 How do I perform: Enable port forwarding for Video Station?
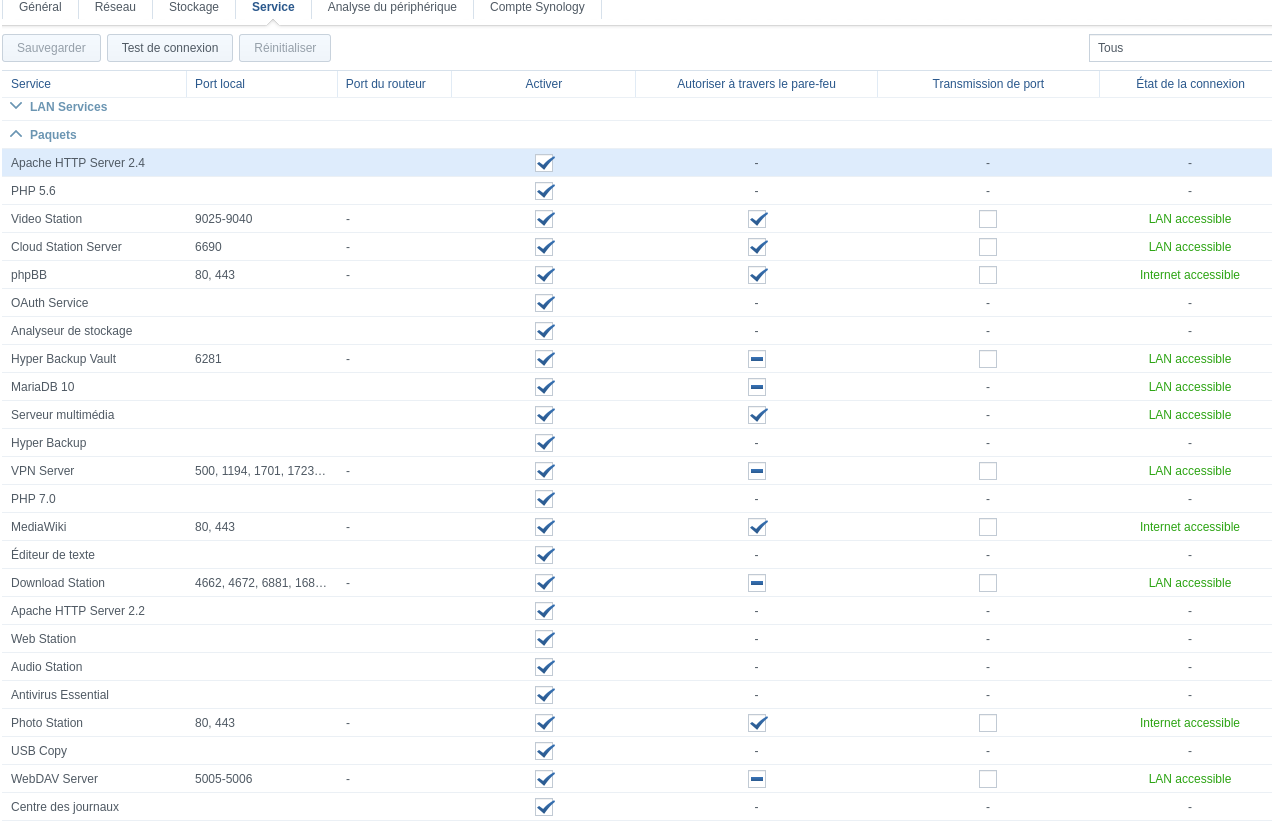point(988,219)
